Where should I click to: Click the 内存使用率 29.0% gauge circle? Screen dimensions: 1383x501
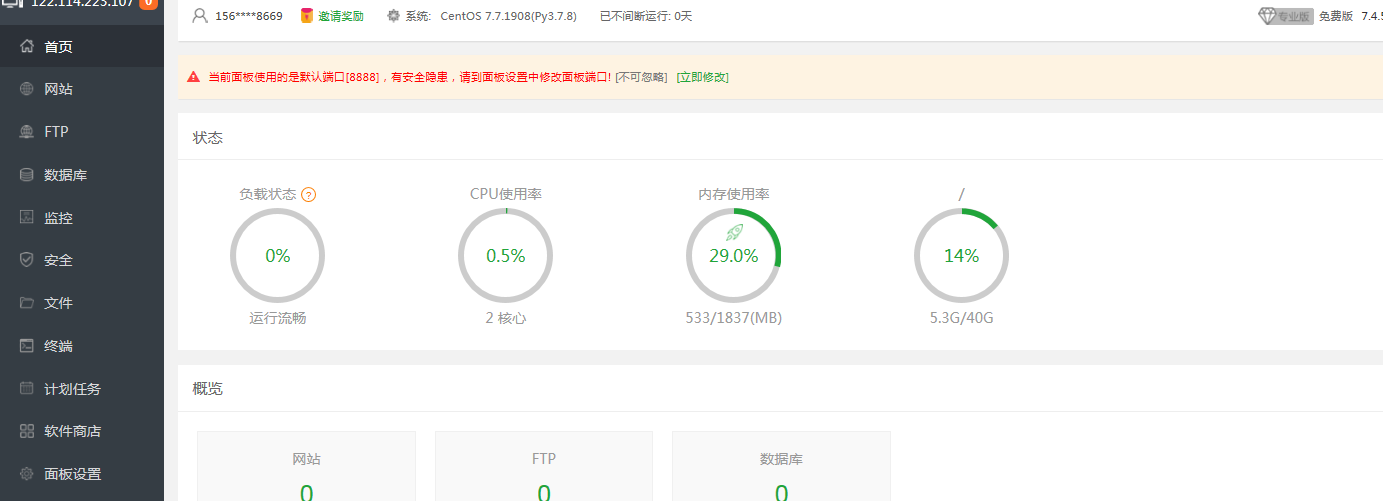coord(734,256)
